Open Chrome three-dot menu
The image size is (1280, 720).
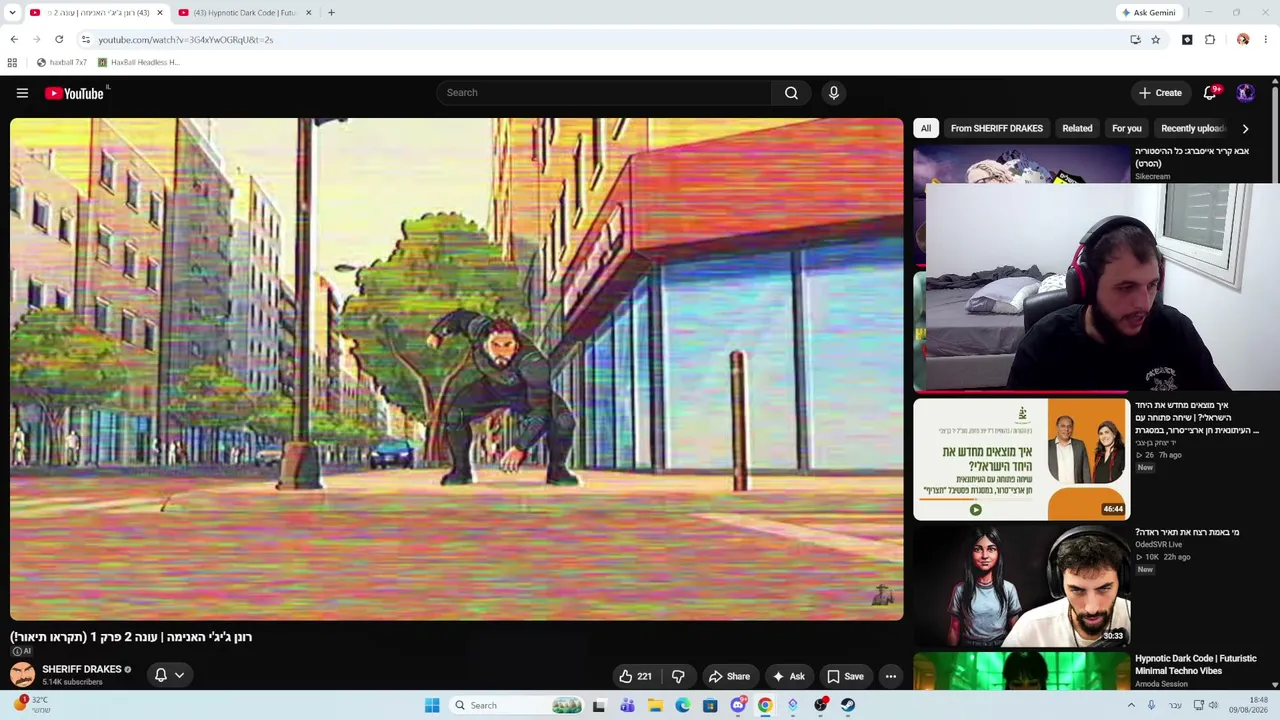(x=1265, y=40)
